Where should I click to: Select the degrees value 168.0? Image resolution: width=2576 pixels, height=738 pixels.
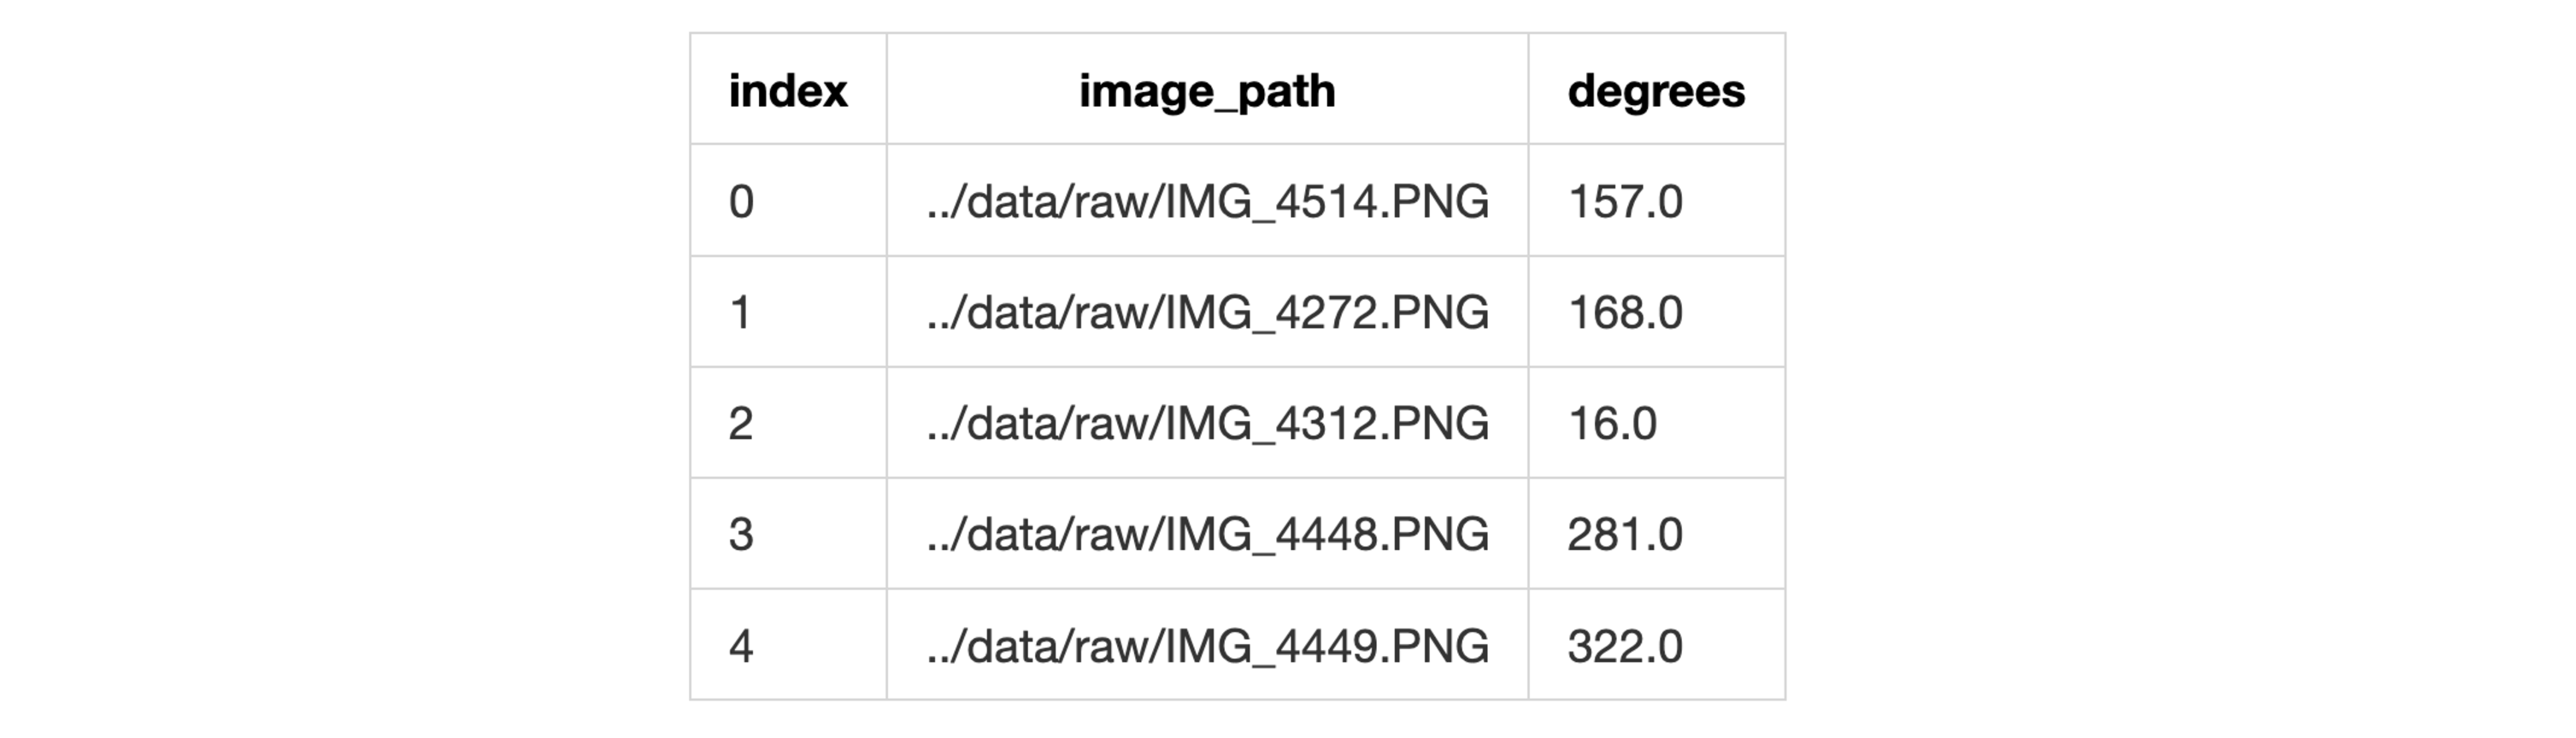click(x=1625, y=313)
